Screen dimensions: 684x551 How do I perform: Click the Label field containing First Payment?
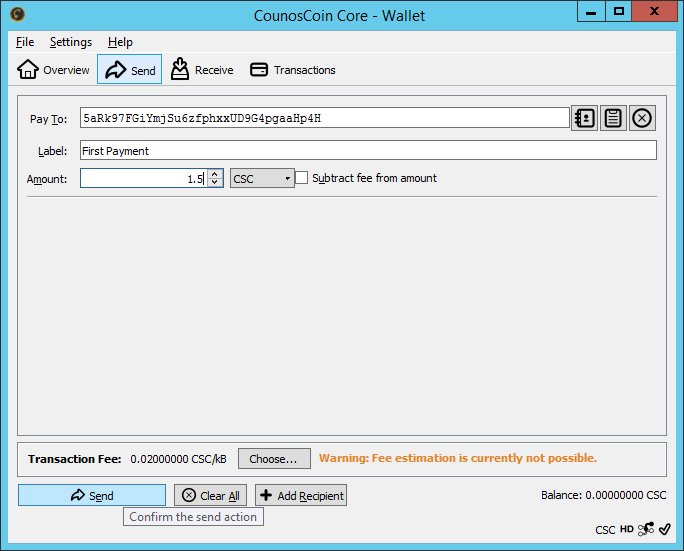click(x=368, y=151)
